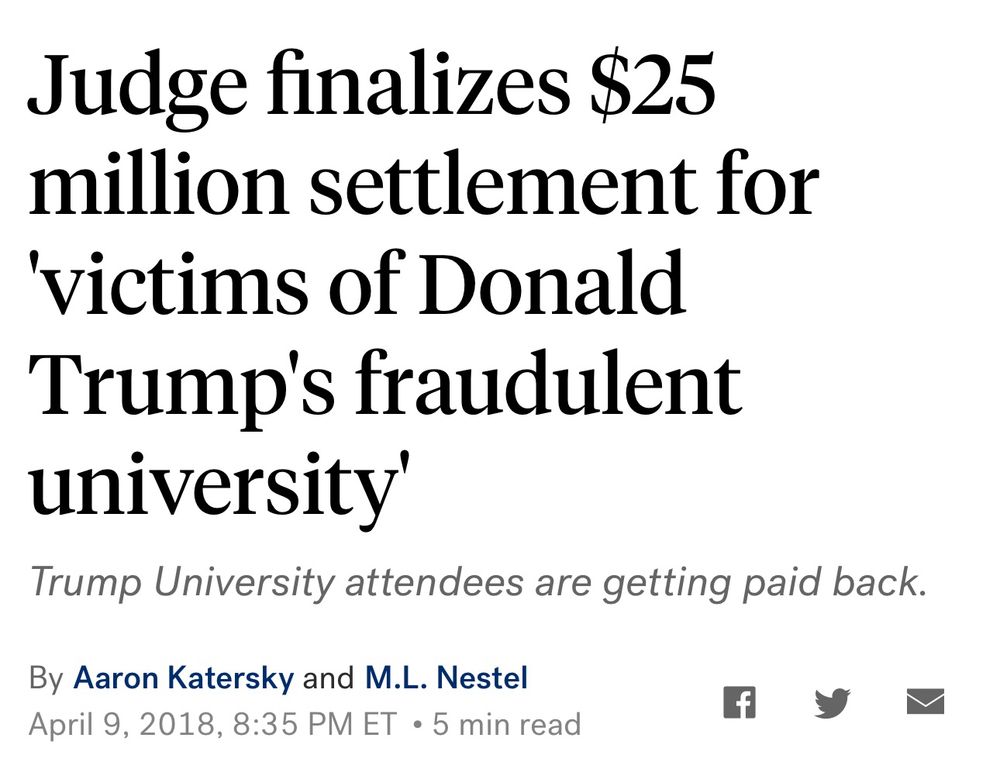Click the 'By' byline label
The height and width of the screenshot is (779, 1000).
point(46,678)
